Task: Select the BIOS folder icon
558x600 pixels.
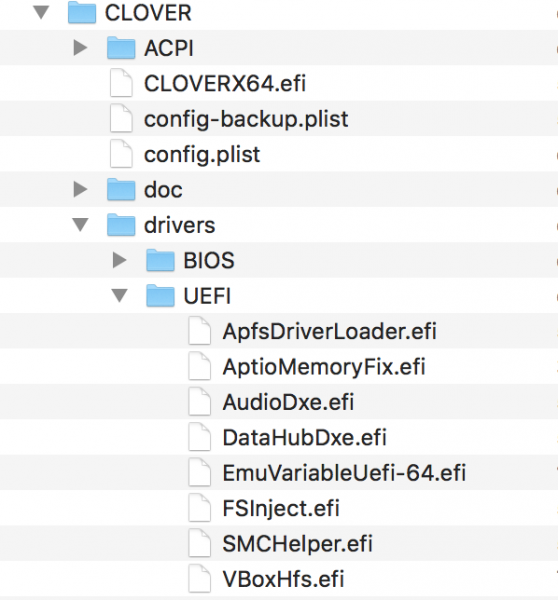Action: (x=160, y=260)
